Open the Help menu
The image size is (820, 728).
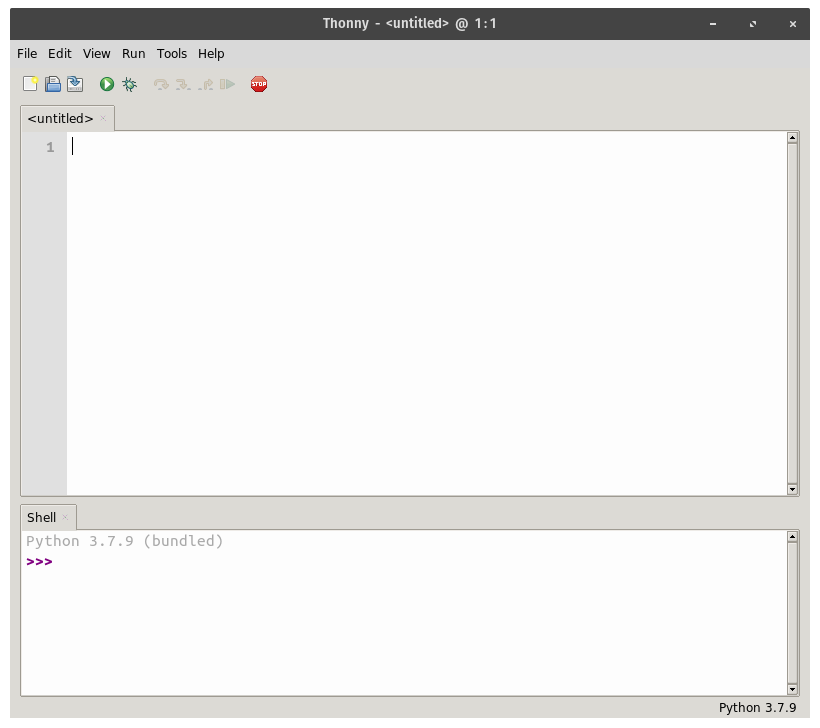click(x=211, y=54)
